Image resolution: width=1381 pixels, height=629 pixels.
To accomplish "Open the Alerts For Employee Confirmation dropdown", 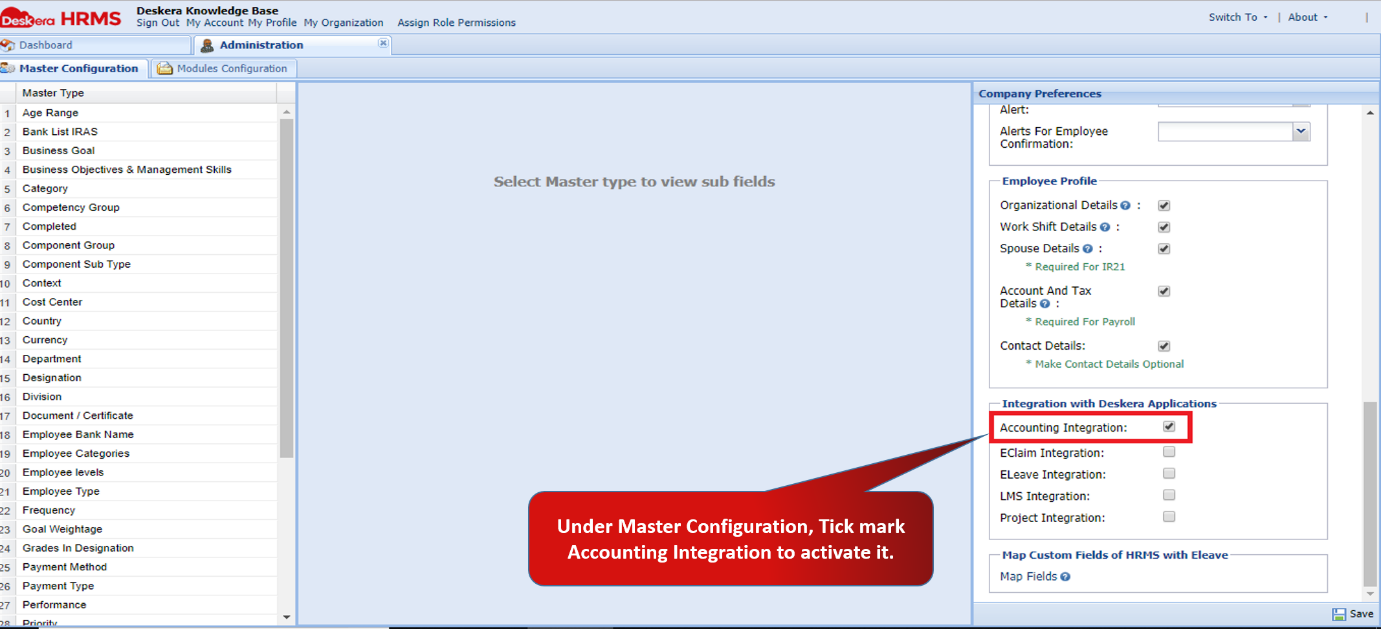I will point(1300,131).
